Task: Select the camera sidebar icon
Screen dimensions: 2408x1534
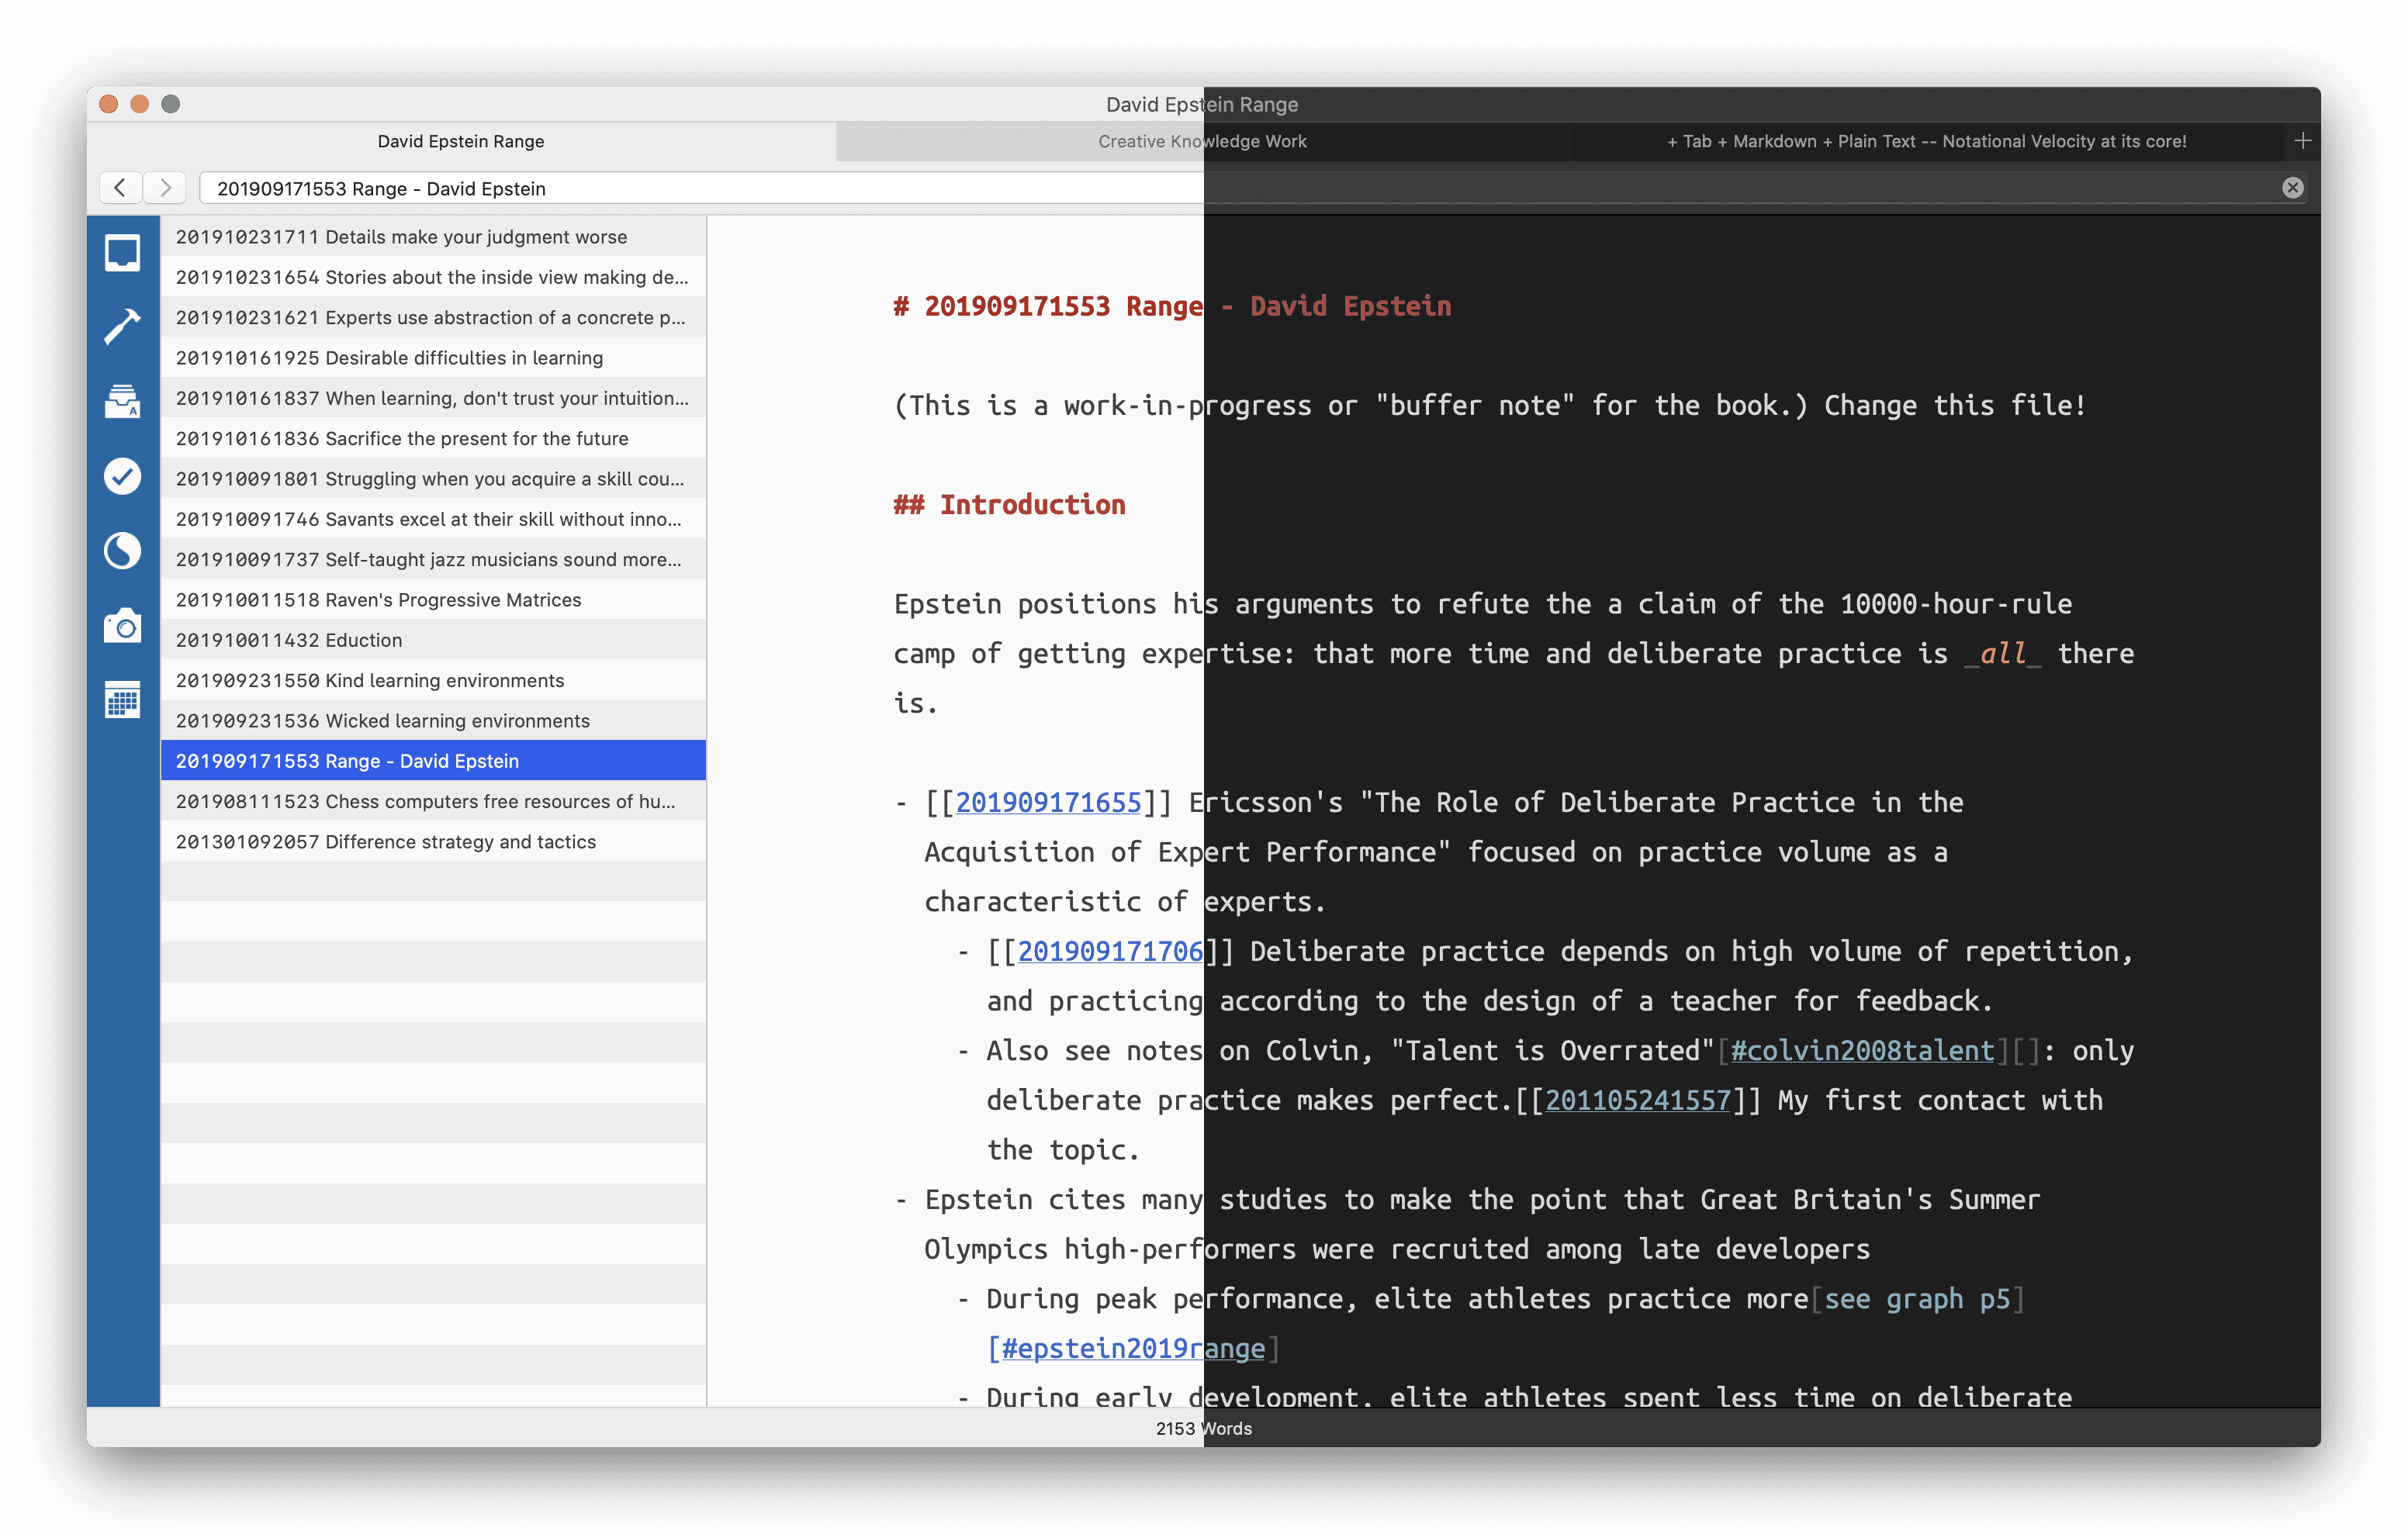Action: pos(122,625)
